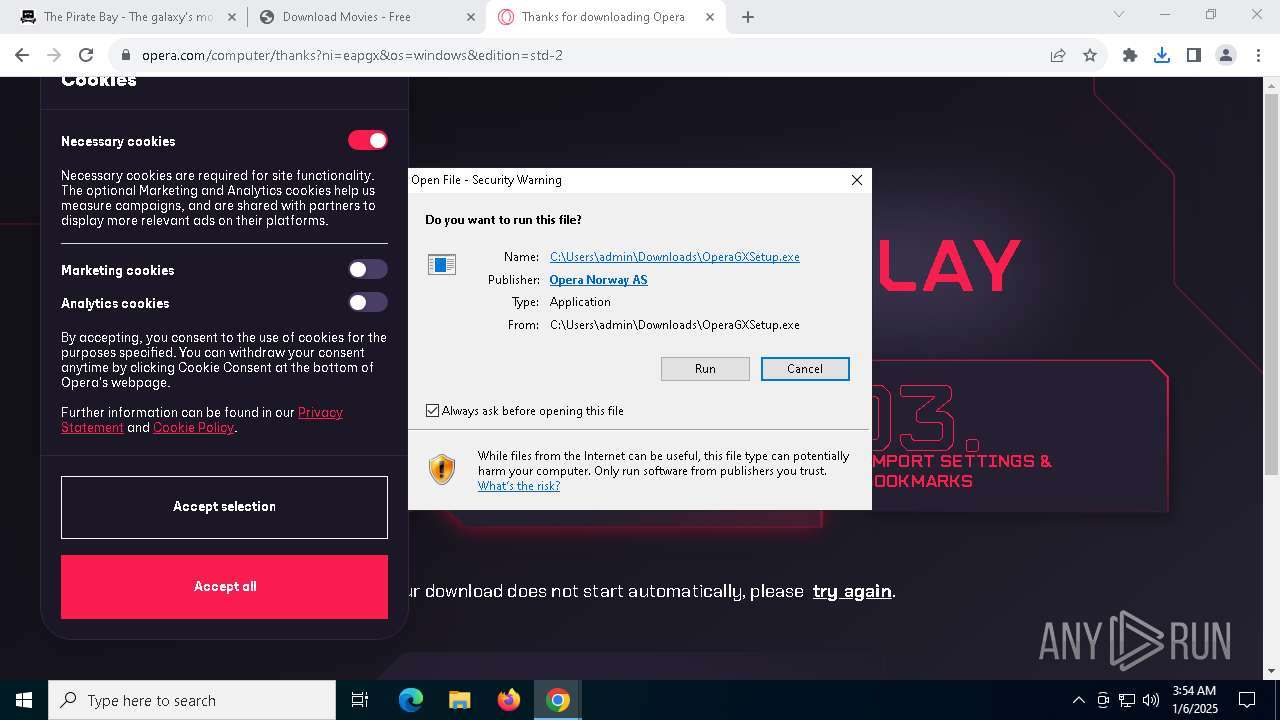Toggle Necessary cookies switch
The height and width of the screenshot is (720, 1280).
(367, 141)
